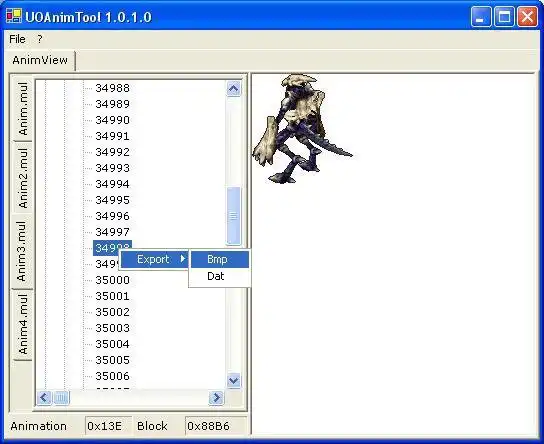Viewport: 544px width, 444px height.
Task: Select tree item 34994
Action: [112, 184]
